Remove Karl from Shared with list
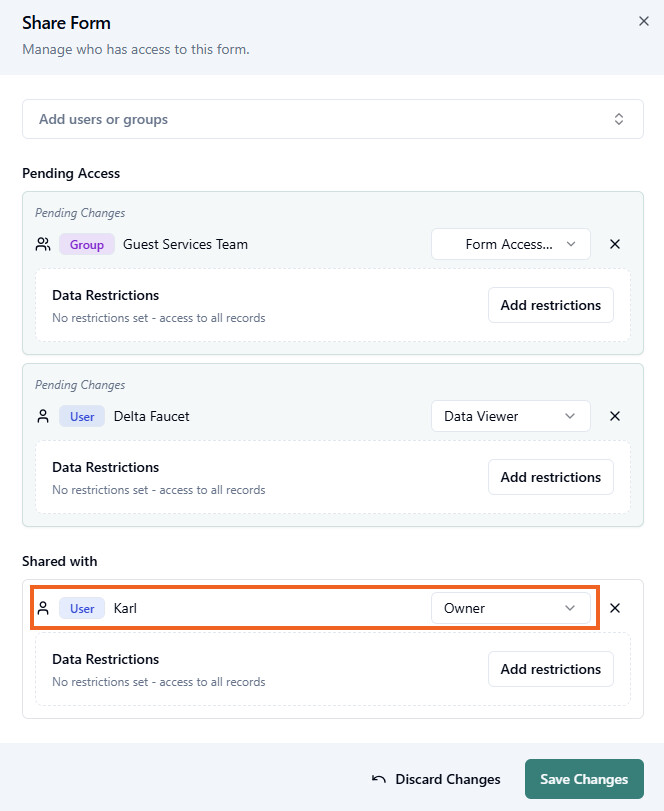Screen dimensions: 664x811 point(614,608)
